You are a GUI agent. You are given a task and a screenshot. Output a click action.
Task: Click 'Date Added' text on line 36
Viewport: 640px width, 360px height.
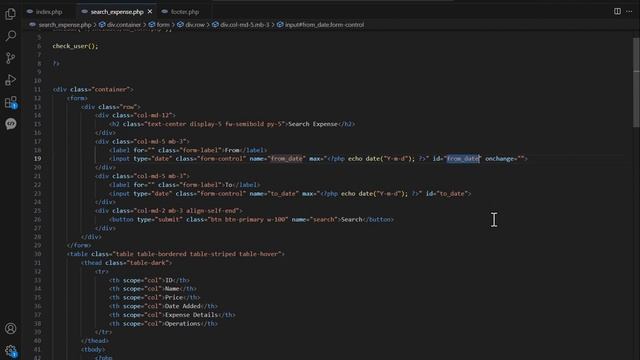coord(182,306)
